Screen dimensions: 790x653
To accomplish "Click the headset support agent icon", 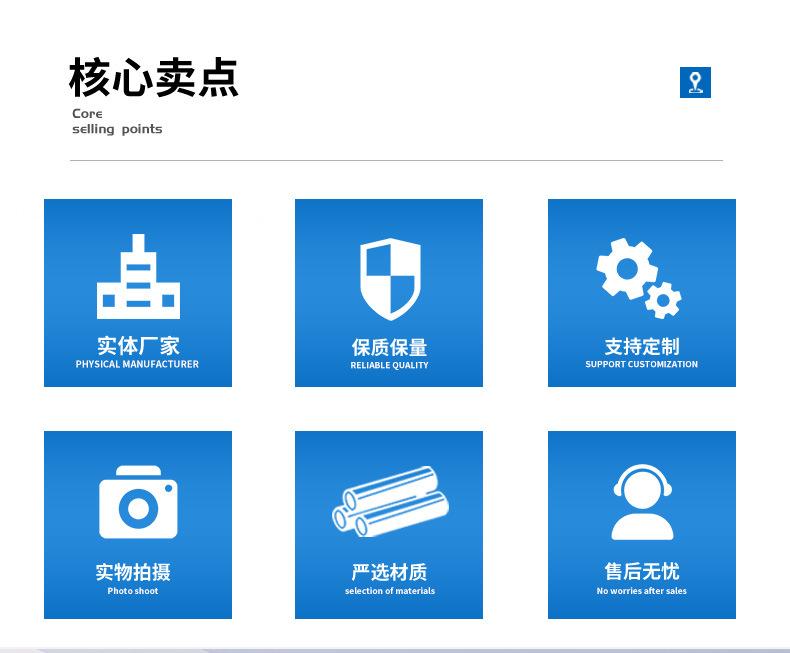I will pyautogui.click(x=642, y=502).
